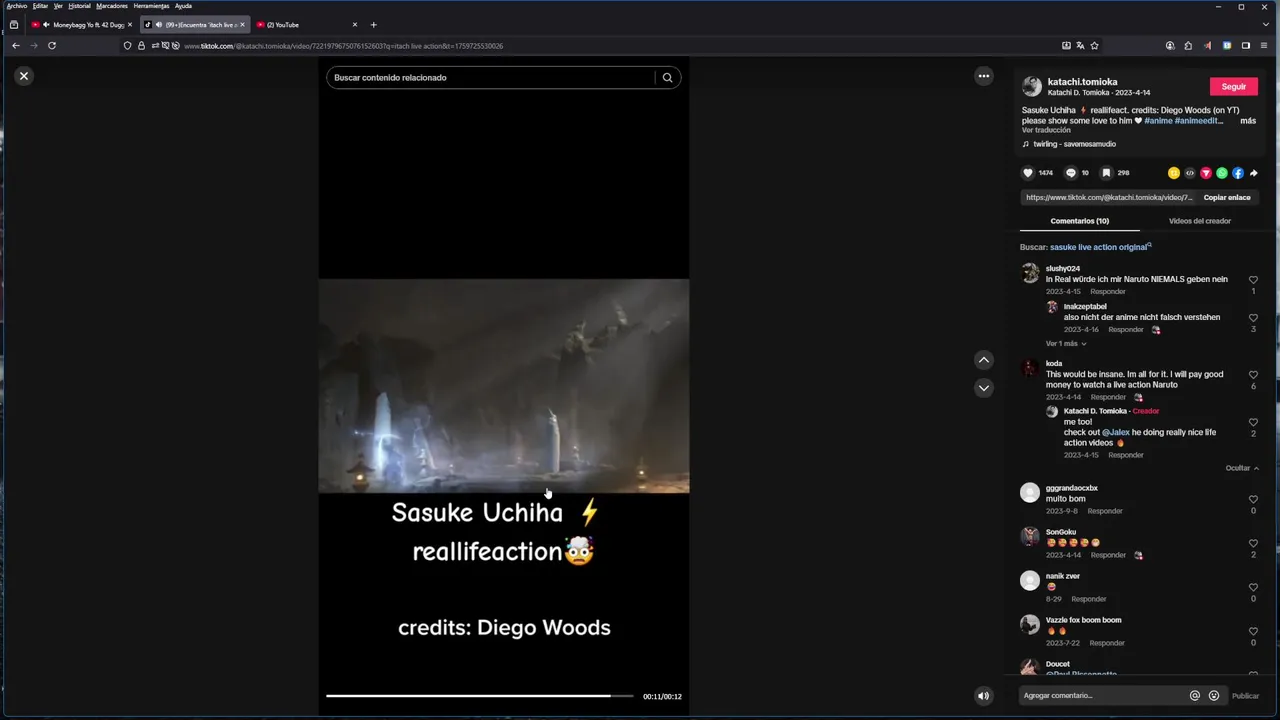1280x720 pixels.
Task: Click the red send-to-friends icon
Action: click(x=1206, y=173)
